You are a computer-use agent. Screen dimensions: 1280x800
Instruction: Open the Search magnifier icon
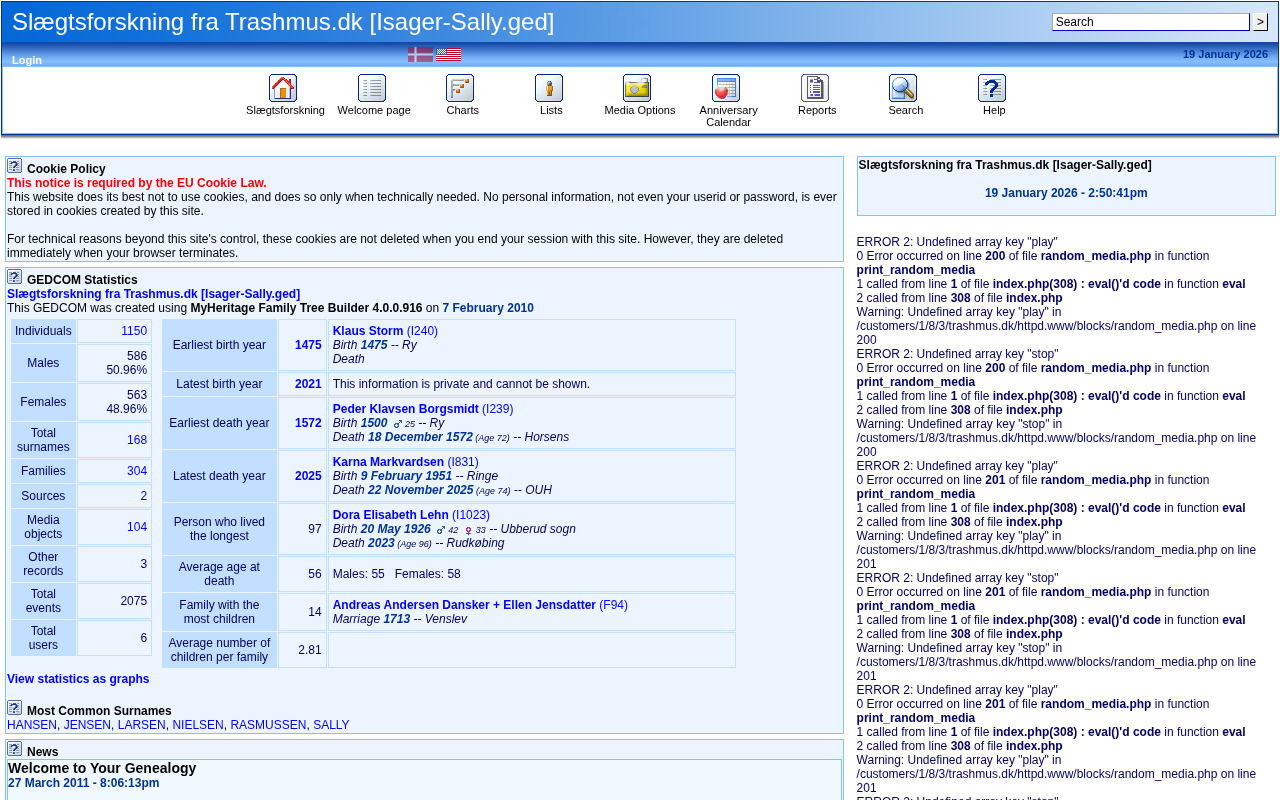point(903,88)
